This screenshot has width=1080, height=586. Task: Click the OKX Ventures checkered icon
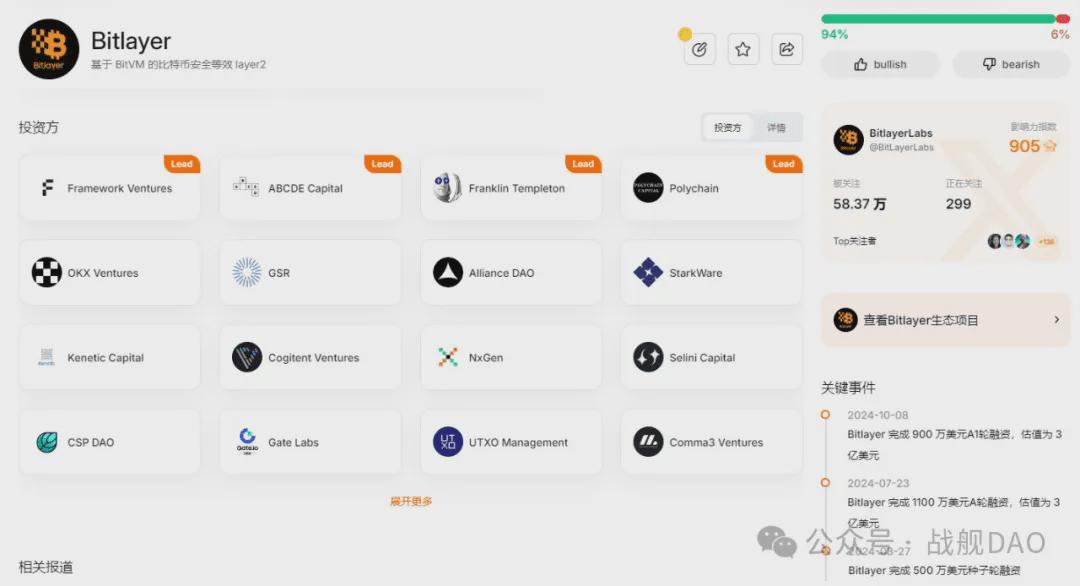point(46,272)
